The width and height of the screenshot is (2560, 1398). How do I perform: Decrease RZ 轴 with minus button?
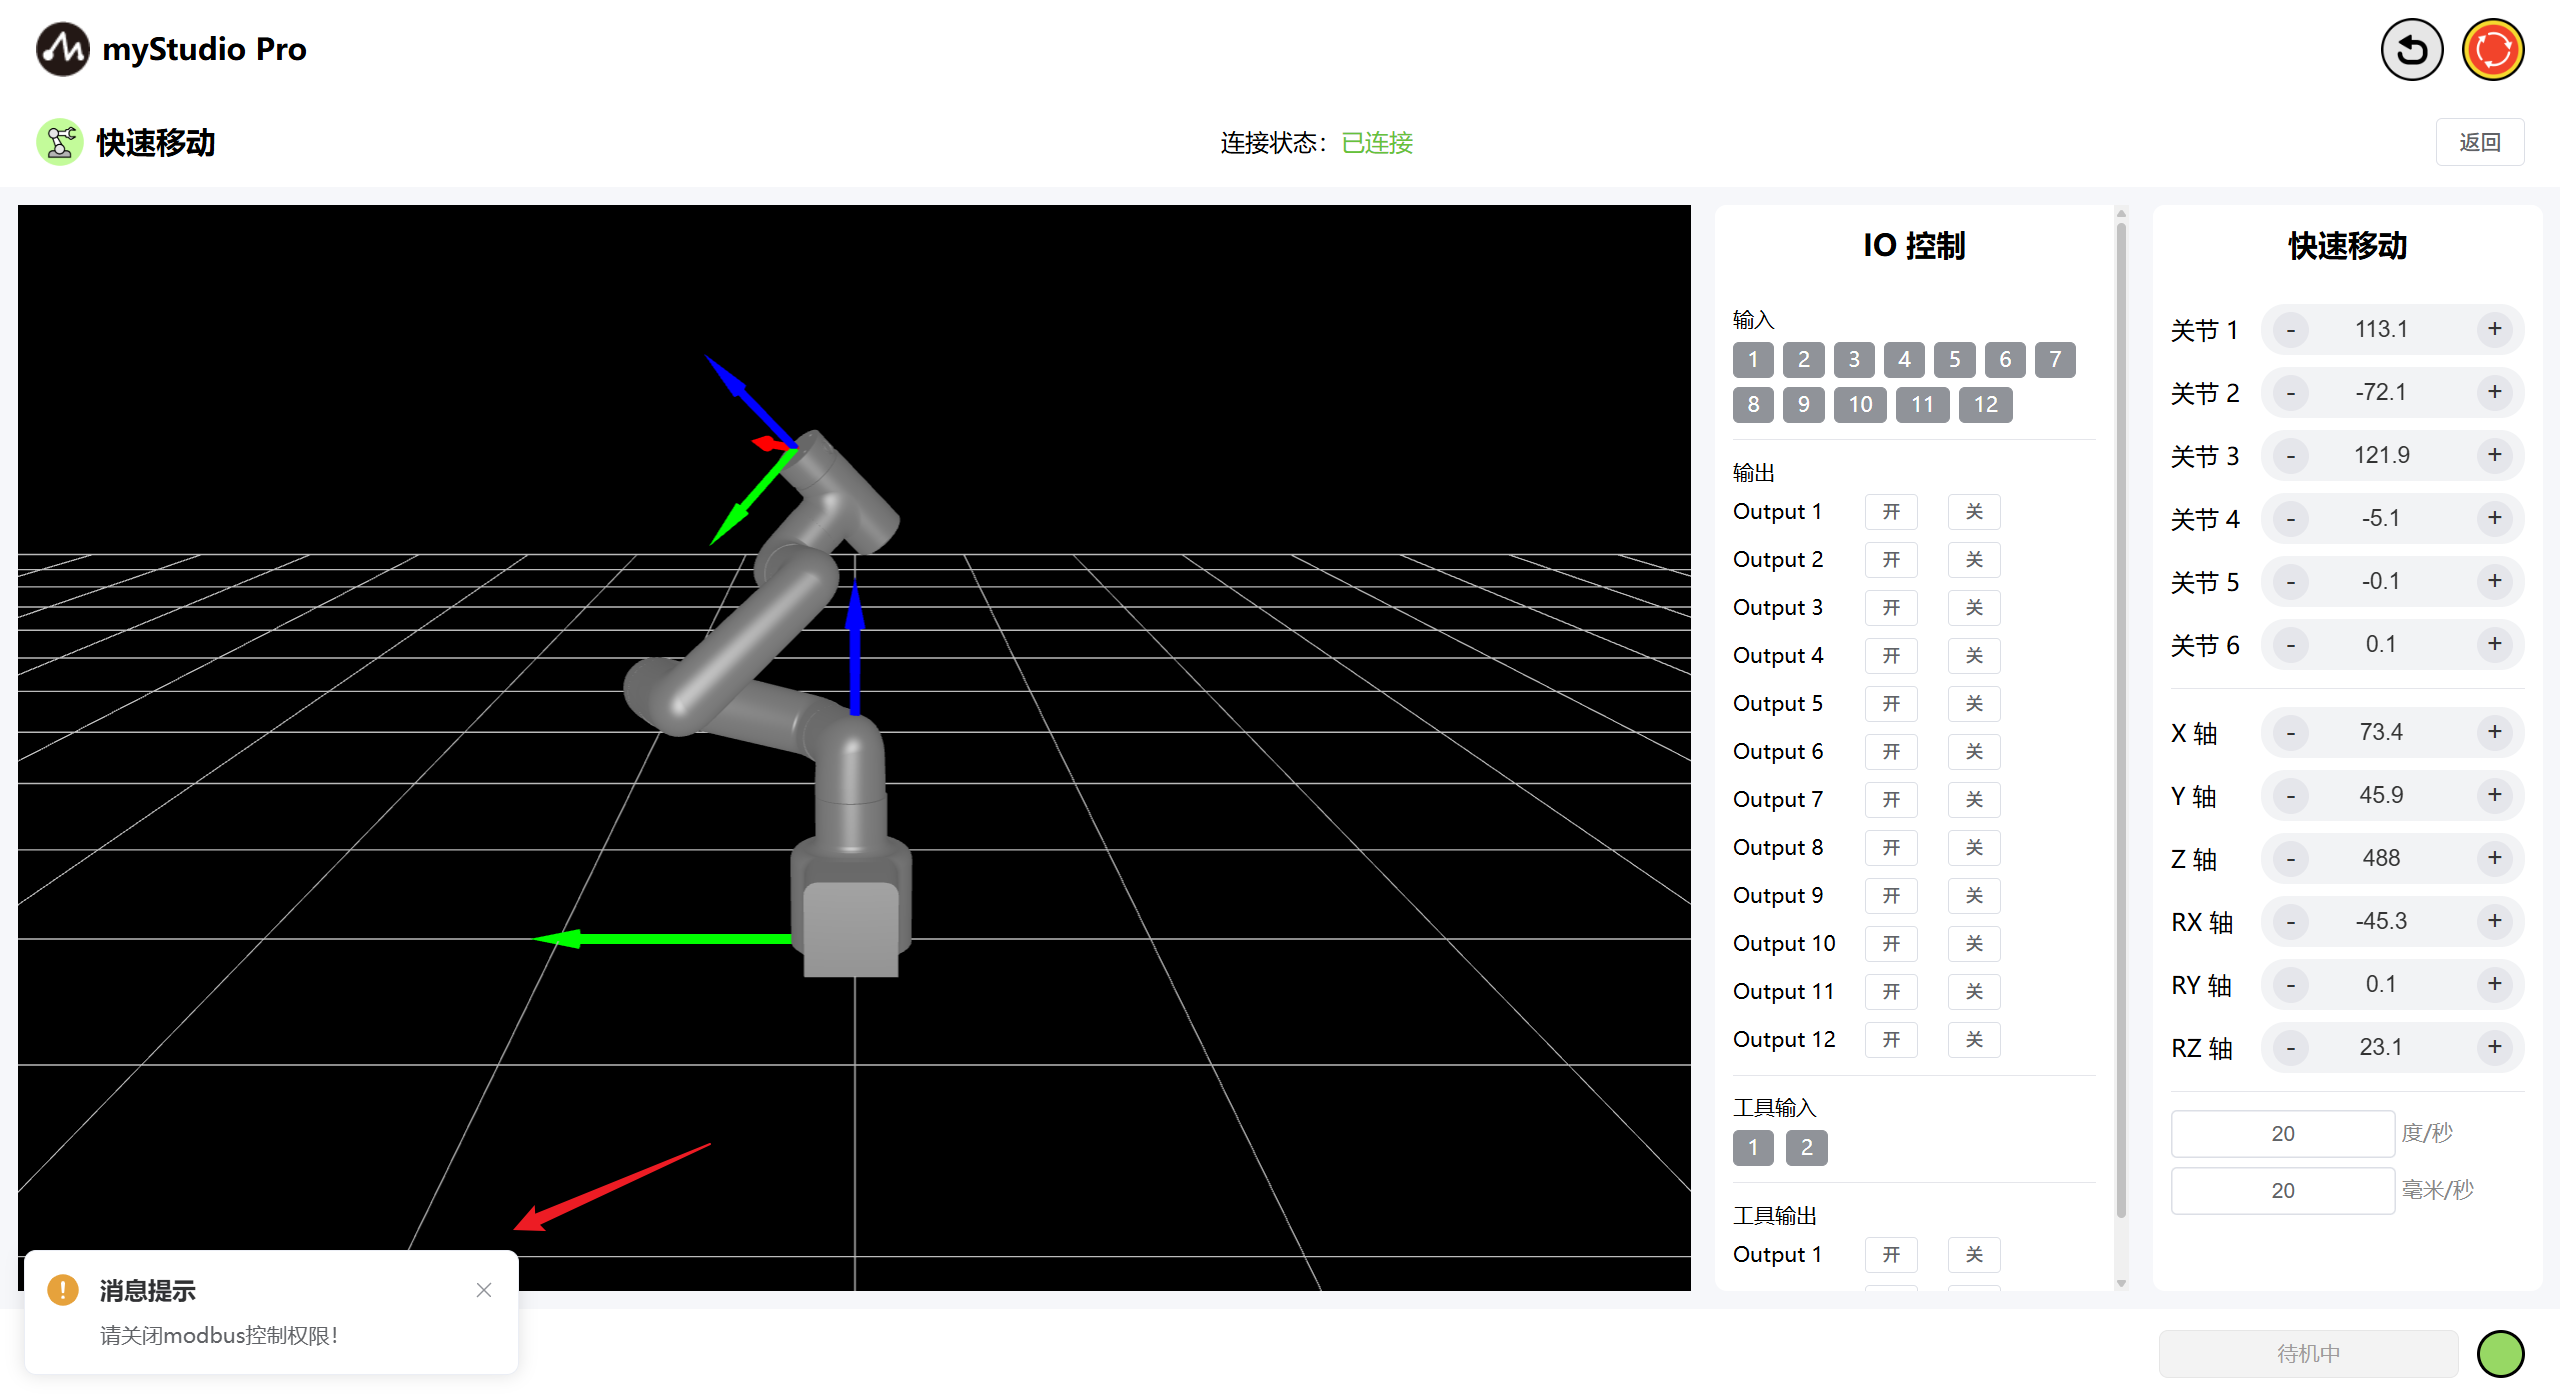pos(2291,1047)
